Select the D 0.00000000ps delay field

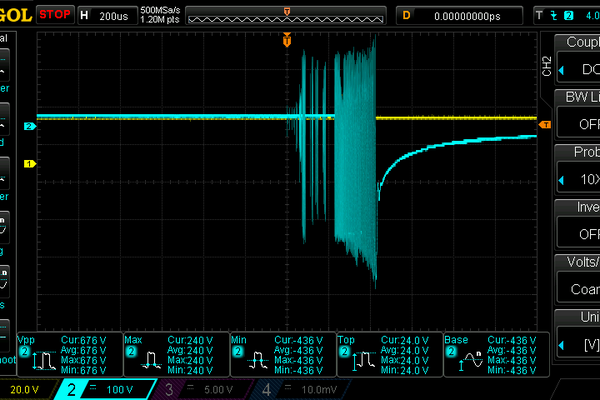tap(460, 16)
